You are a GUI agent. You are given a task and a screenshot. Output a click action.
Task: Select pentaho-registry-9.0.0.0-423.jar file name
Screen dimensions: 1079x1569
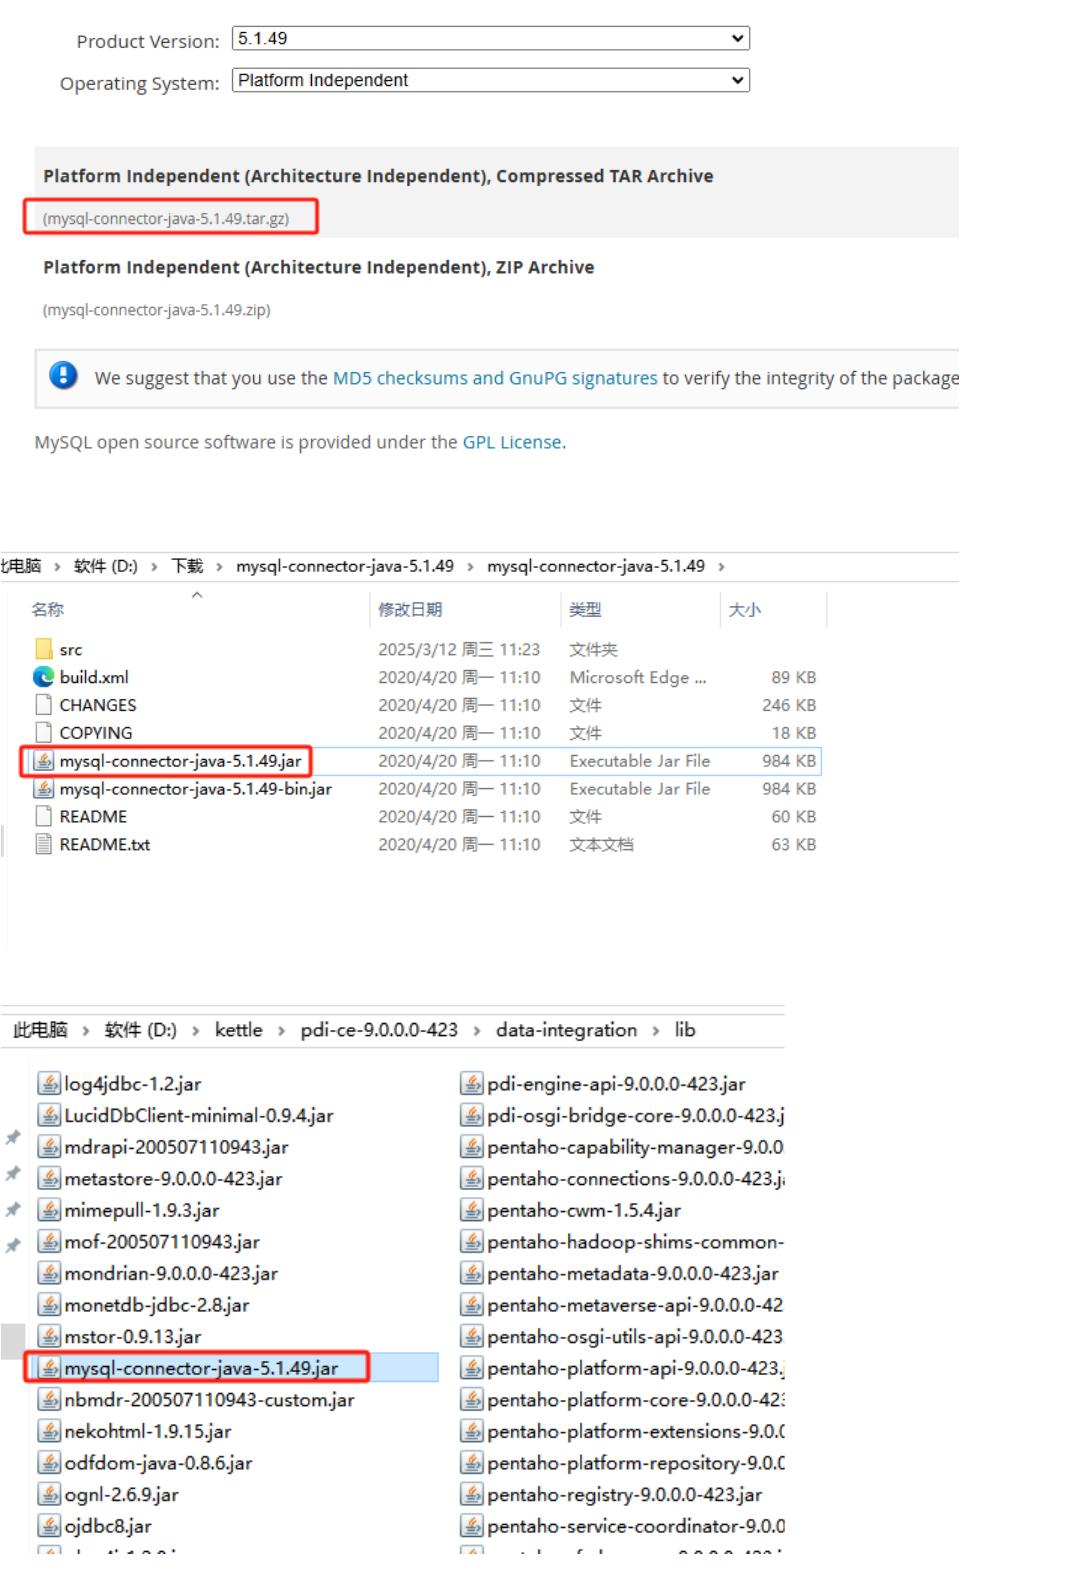(625, 1494)
